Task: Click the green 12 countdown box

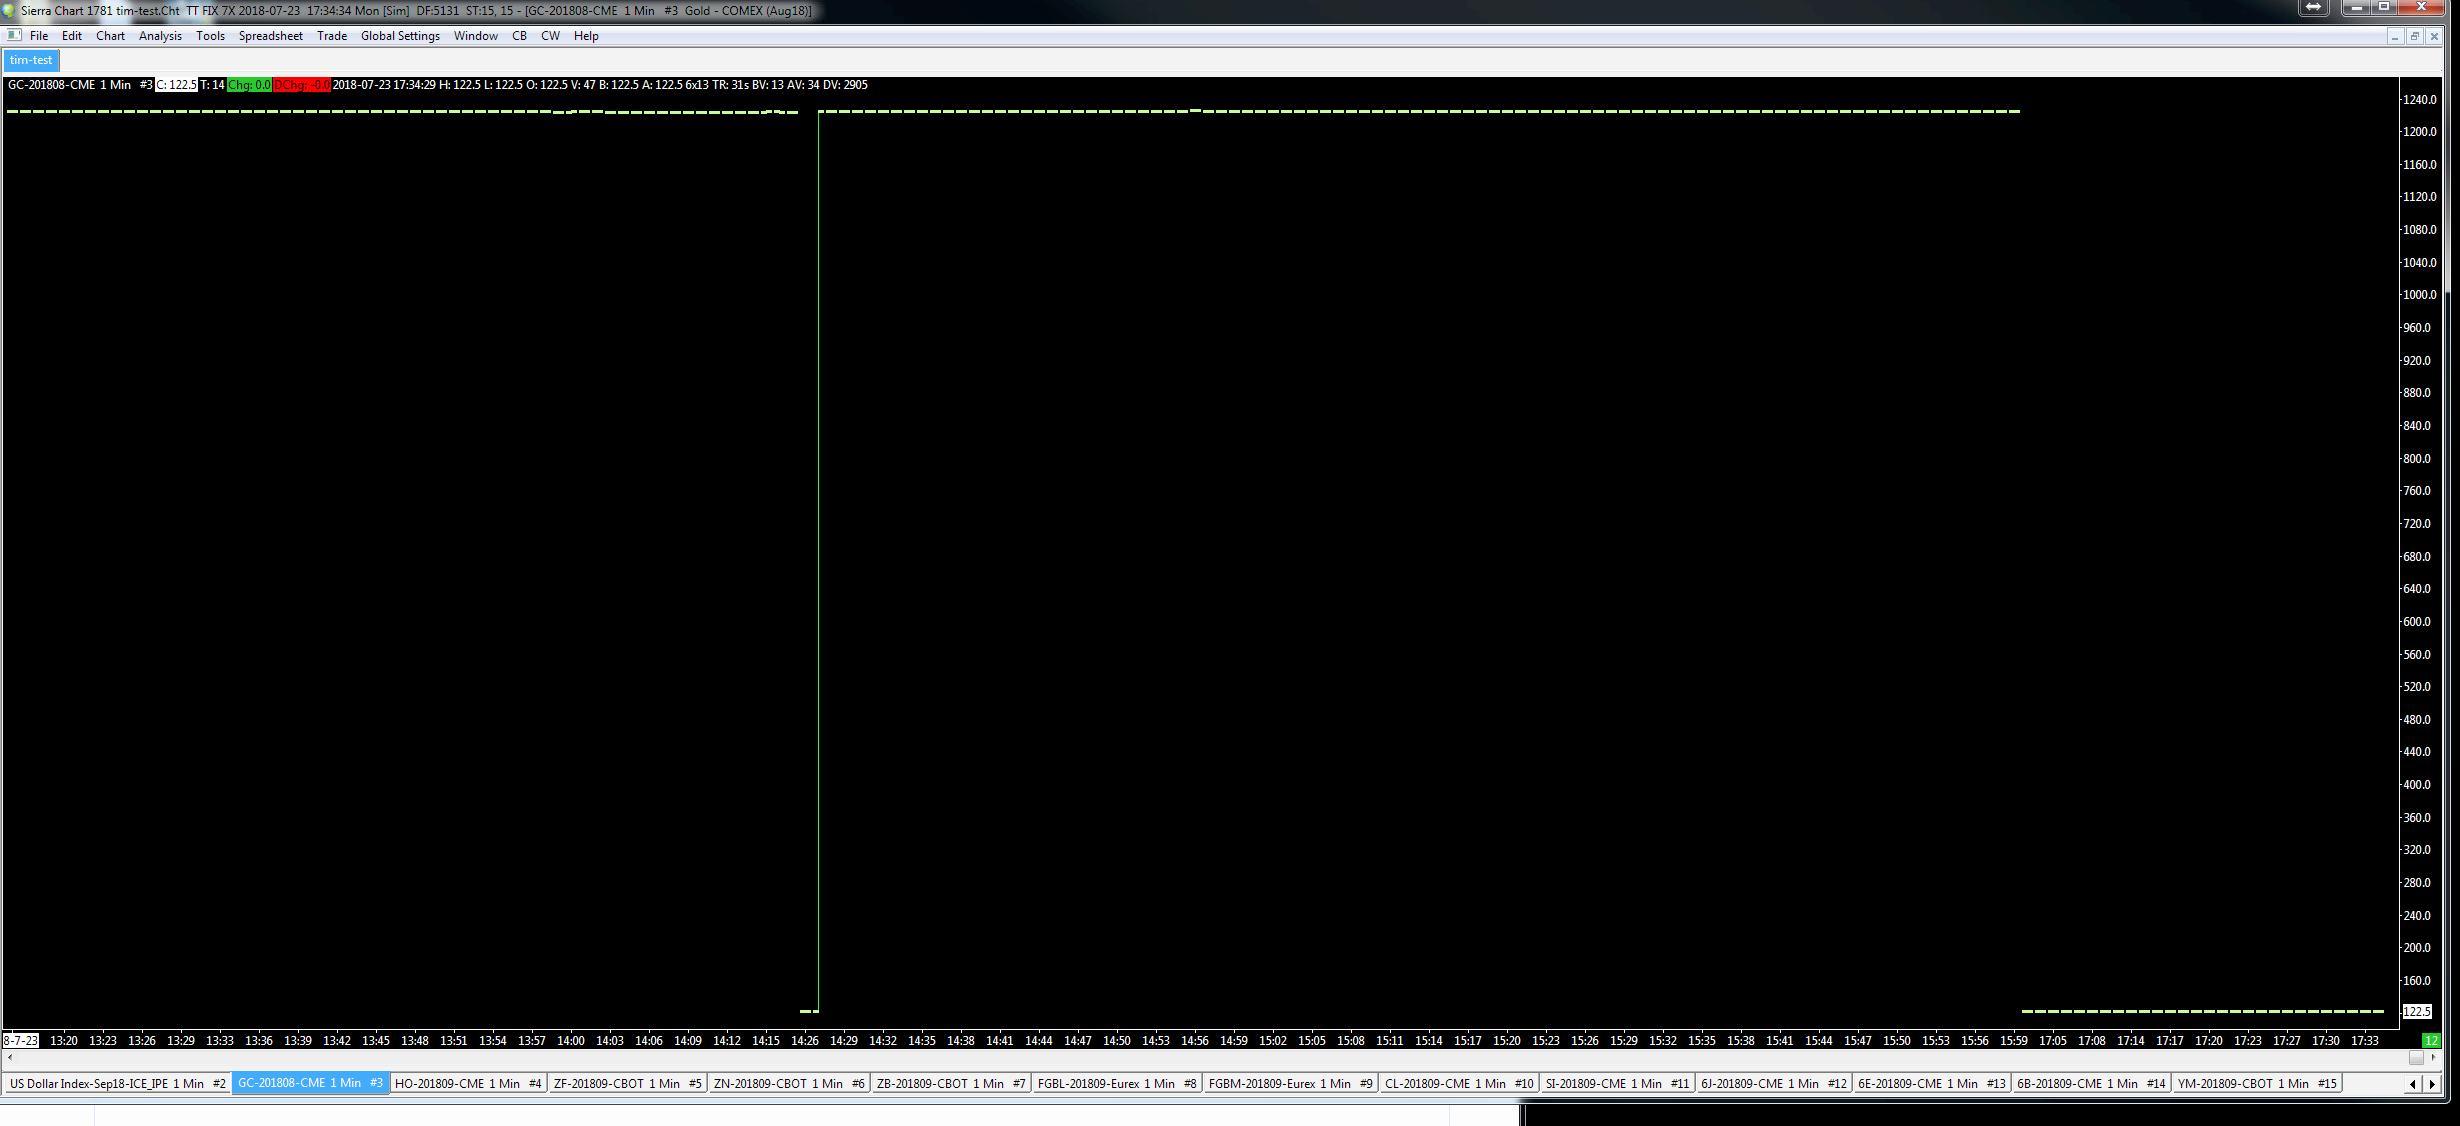Action: coord(2430,1040)
